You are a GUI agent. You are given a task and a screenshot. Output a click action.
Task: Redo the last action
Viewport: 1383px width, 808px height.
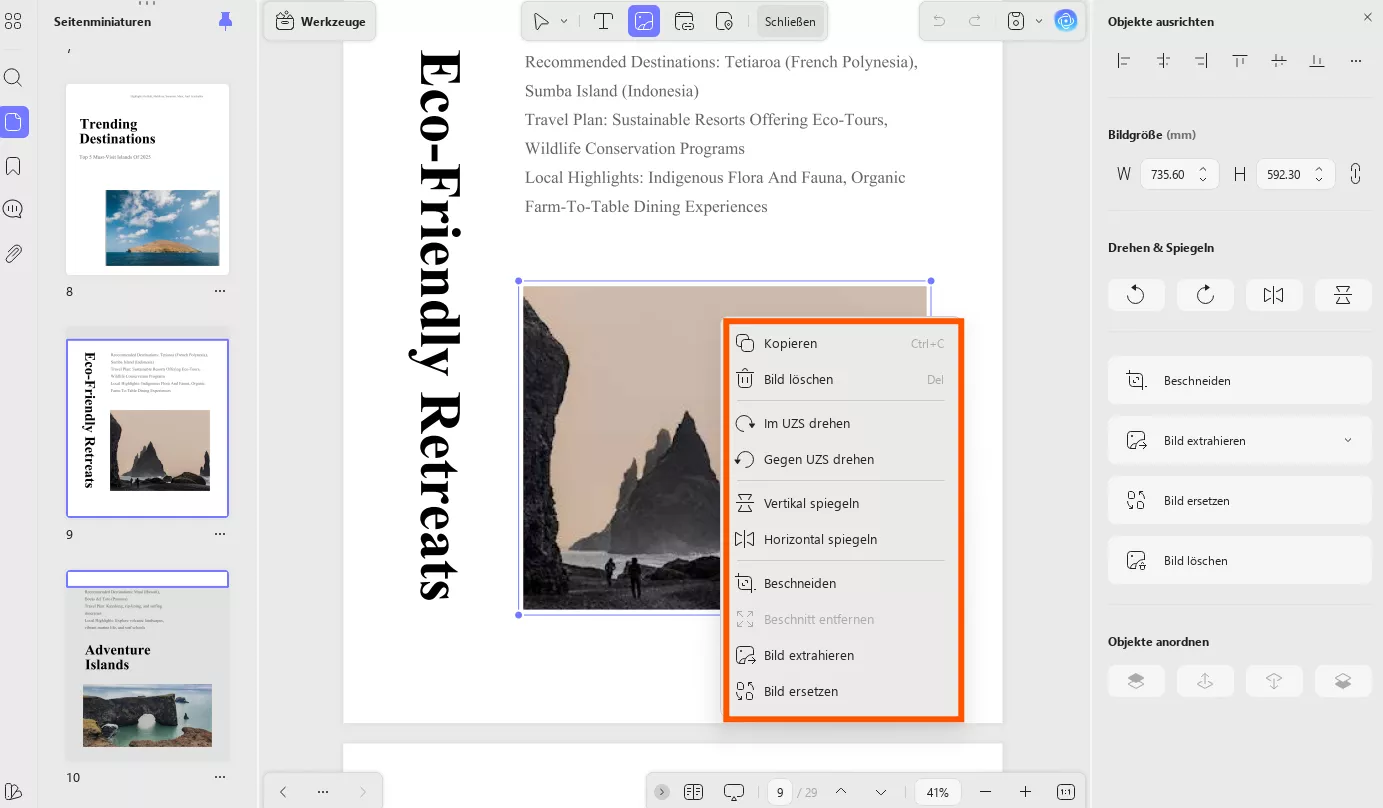pyautogui.click(x=974, y=21)
